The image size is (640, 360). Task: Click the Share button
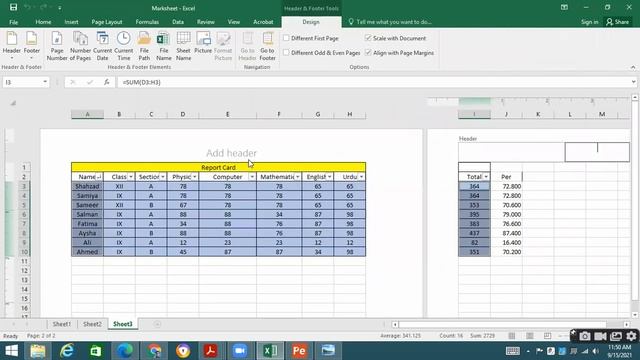coord(617,22)
